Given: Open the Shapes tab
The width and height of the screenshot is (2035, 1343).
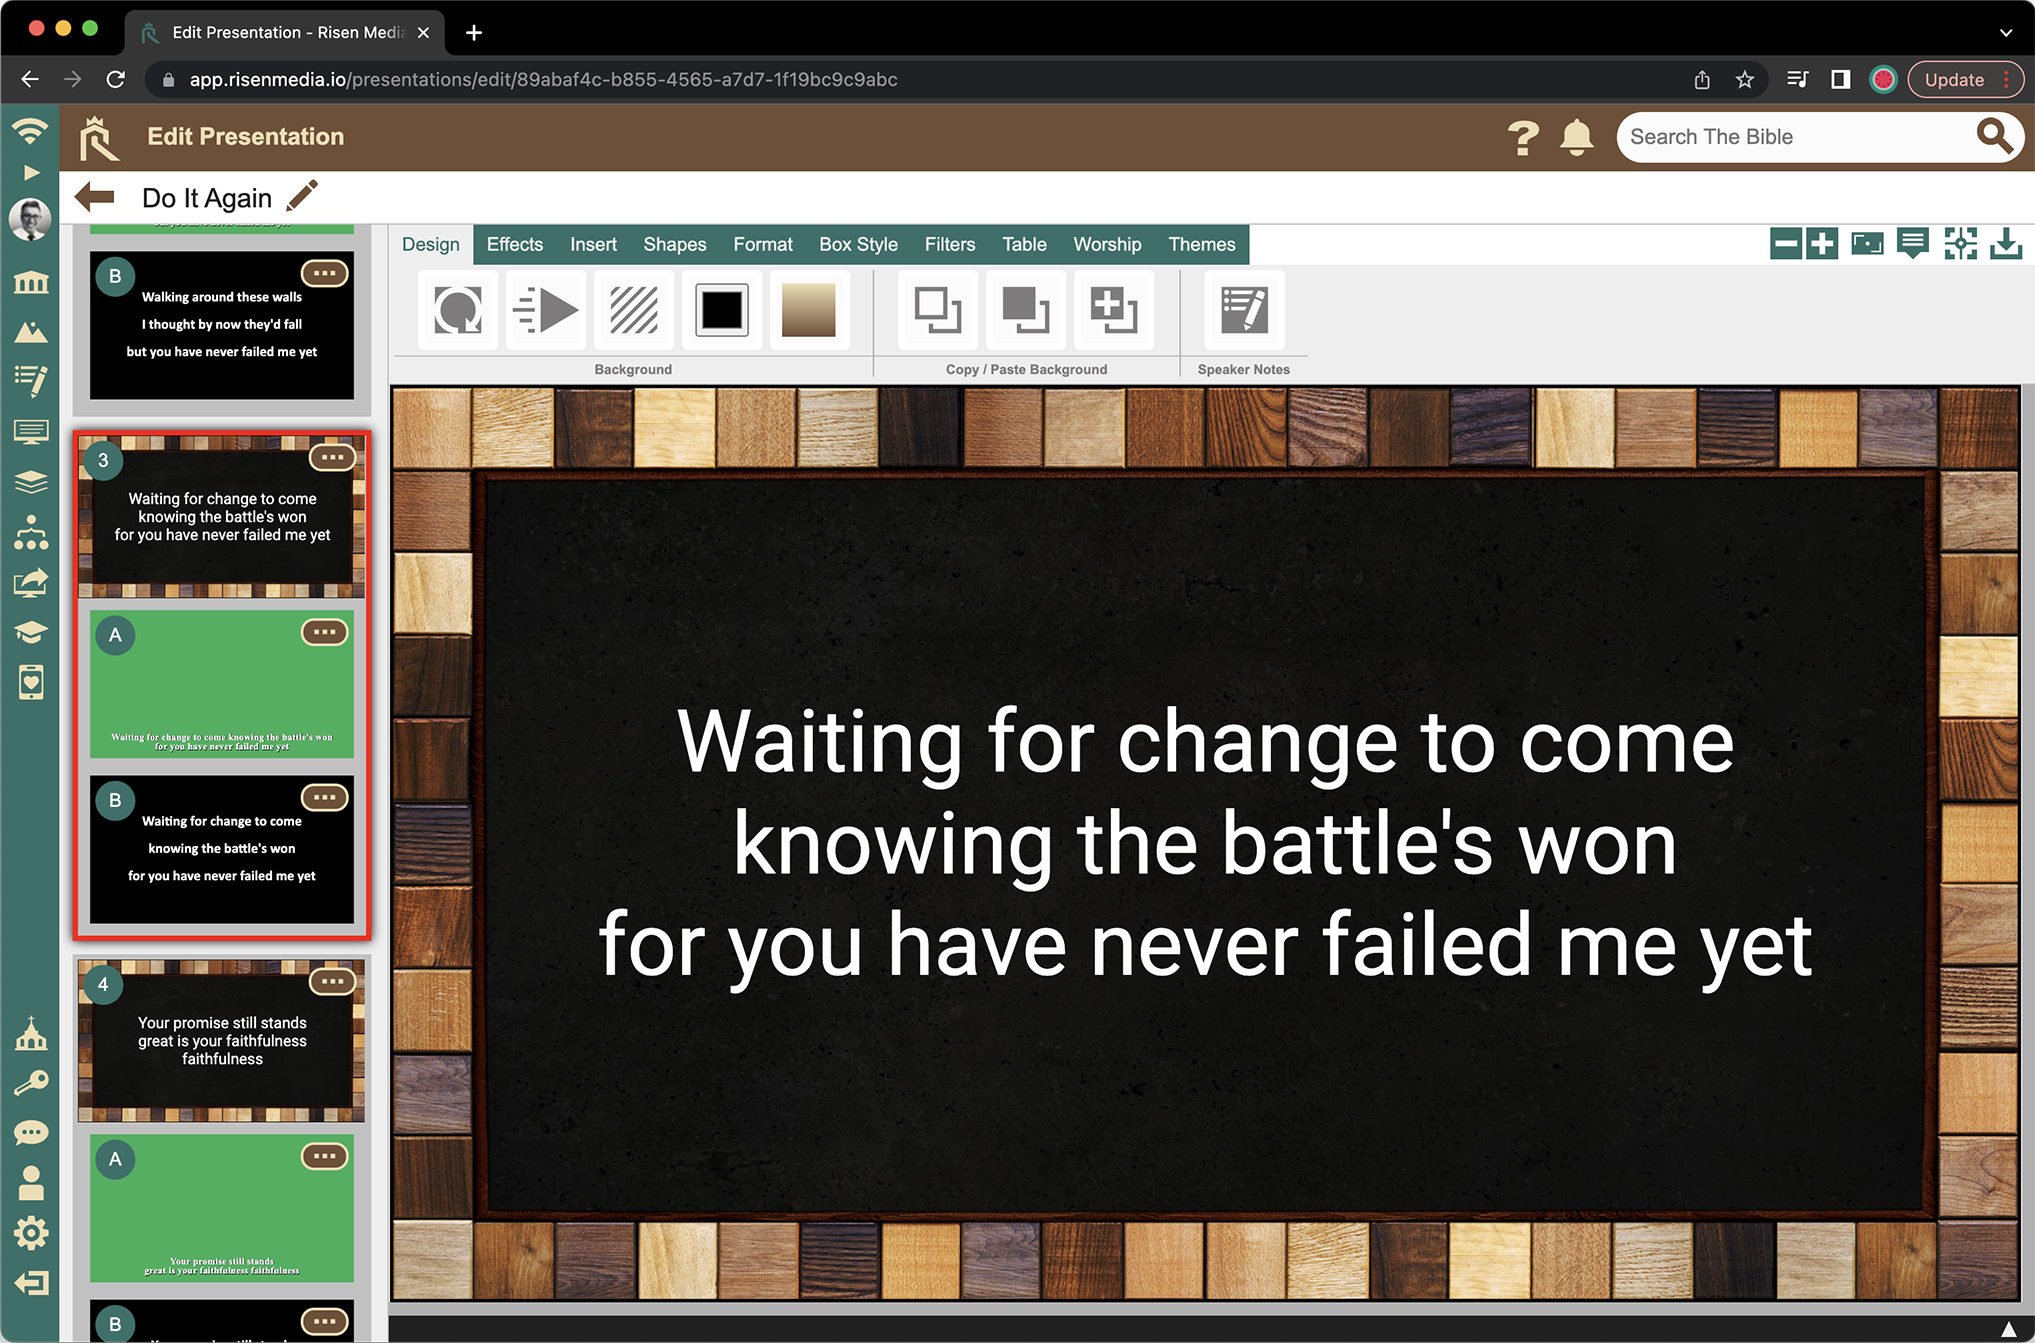Looking at the screenshot, I should [x=675, y=244].
